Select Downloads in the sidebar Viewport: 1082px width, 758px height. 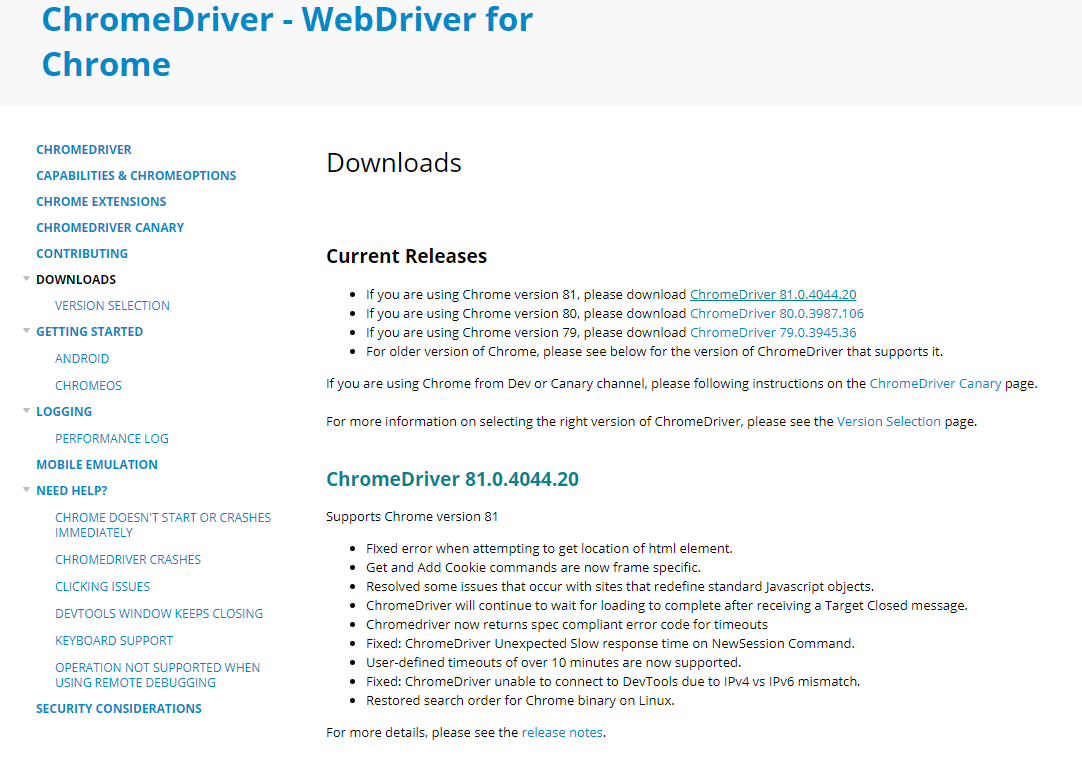pos(76,280)
